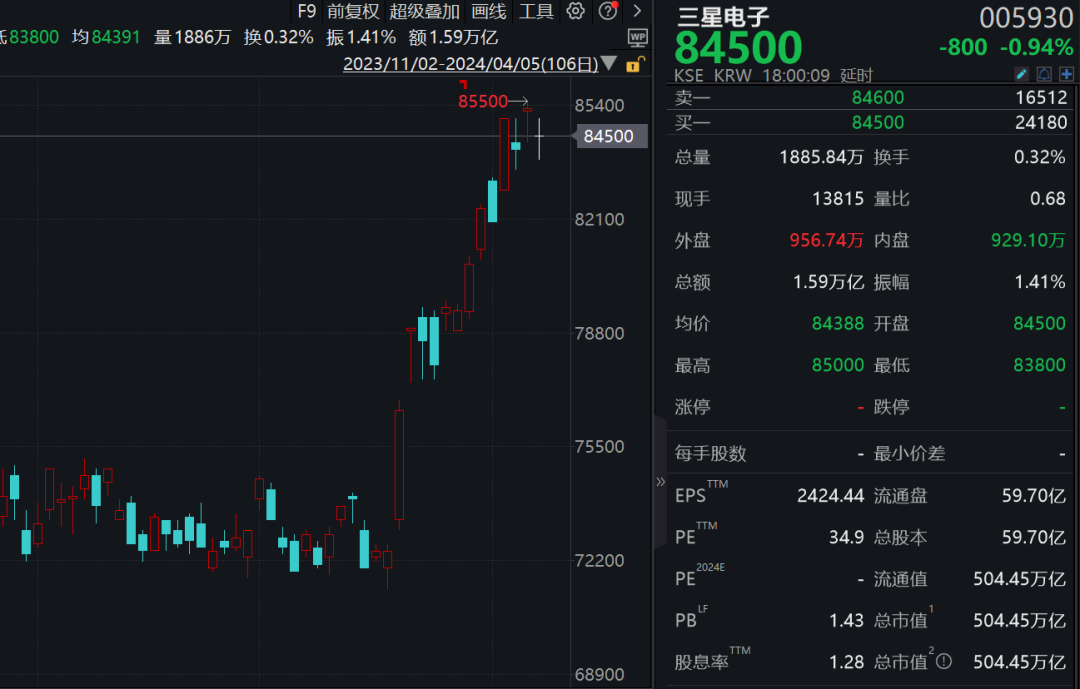Collapse the quote panel with double-arrow handle

[660, 482]
